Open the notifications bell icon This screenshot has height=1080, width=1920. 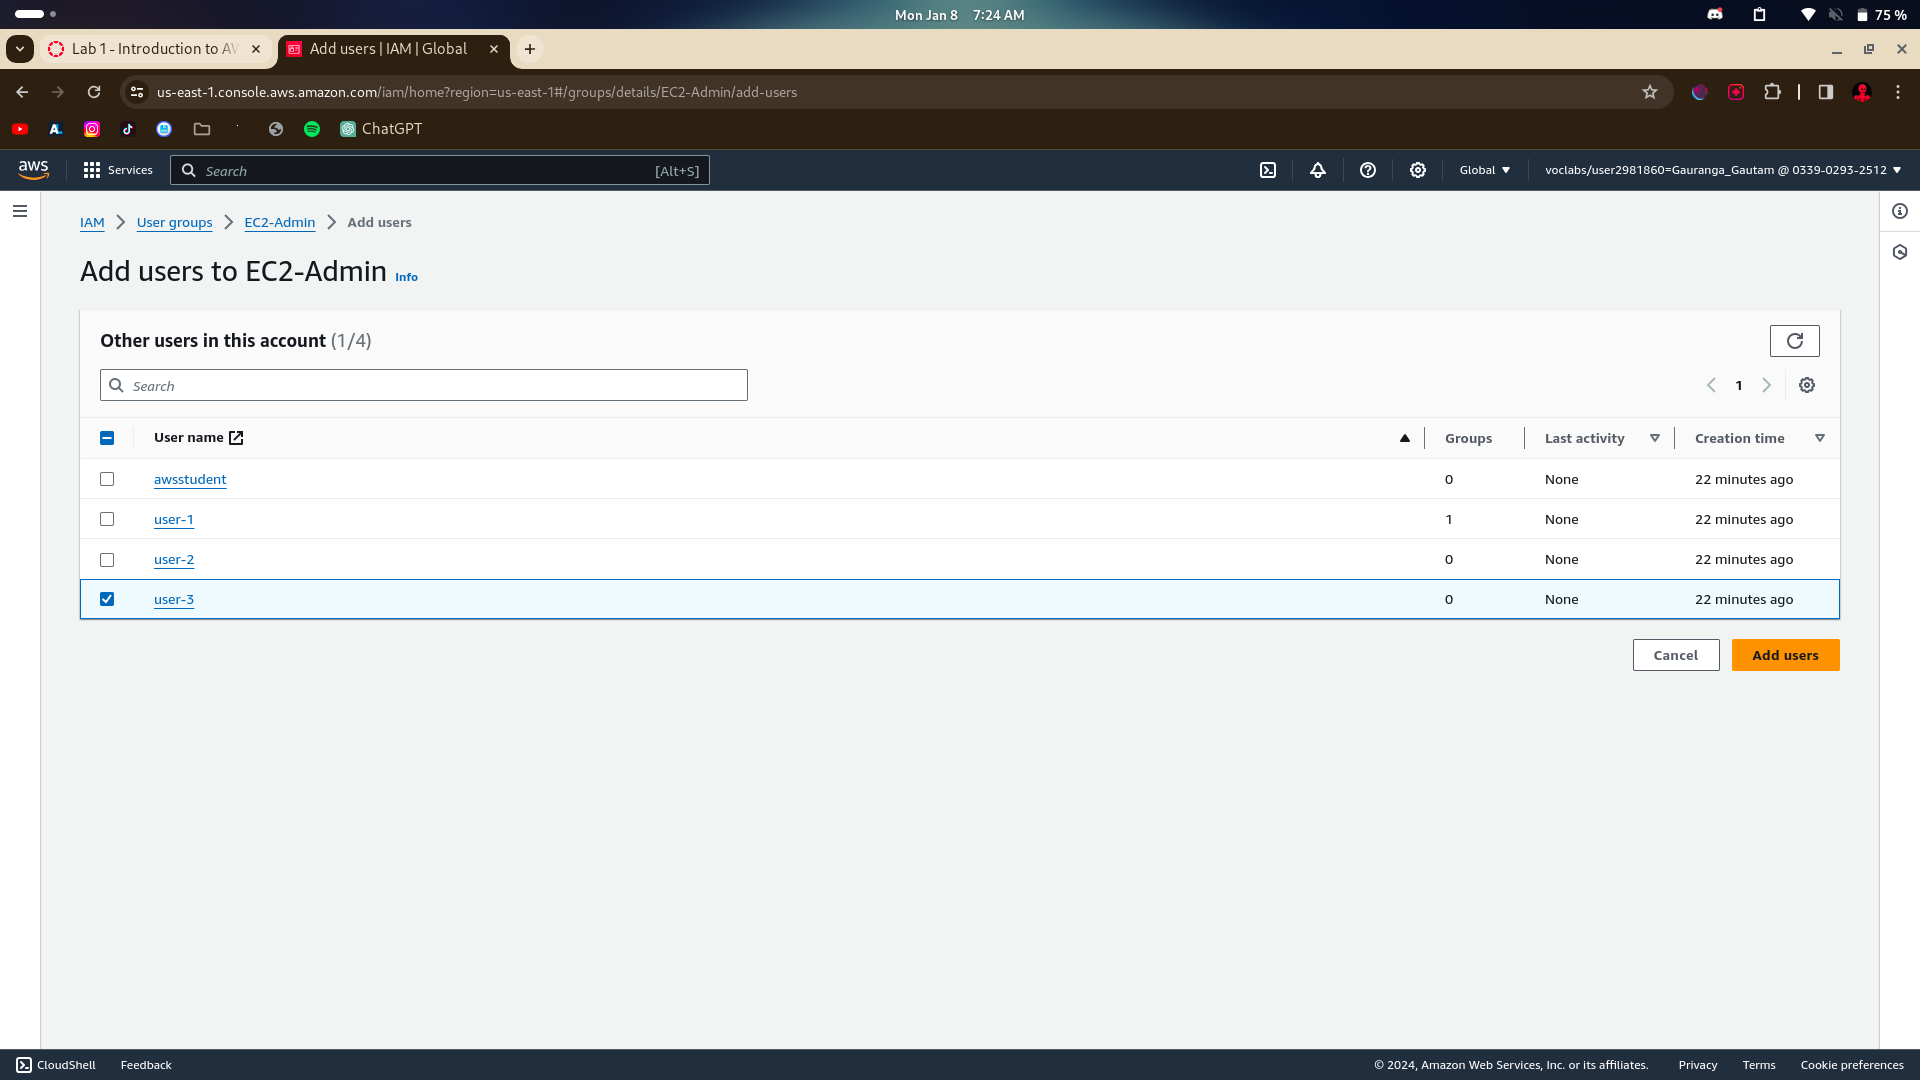coord(1318,170)
